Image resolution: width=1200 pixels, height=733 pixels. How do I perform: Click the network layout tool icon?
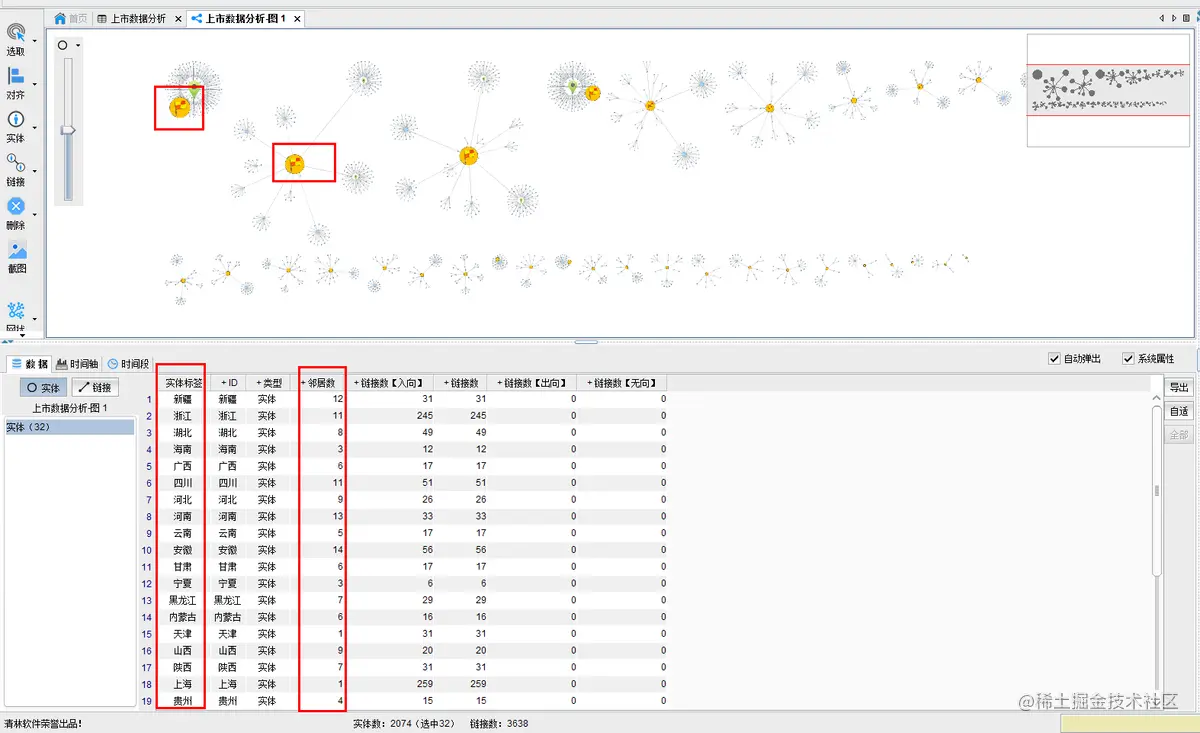tap(16, 311)
